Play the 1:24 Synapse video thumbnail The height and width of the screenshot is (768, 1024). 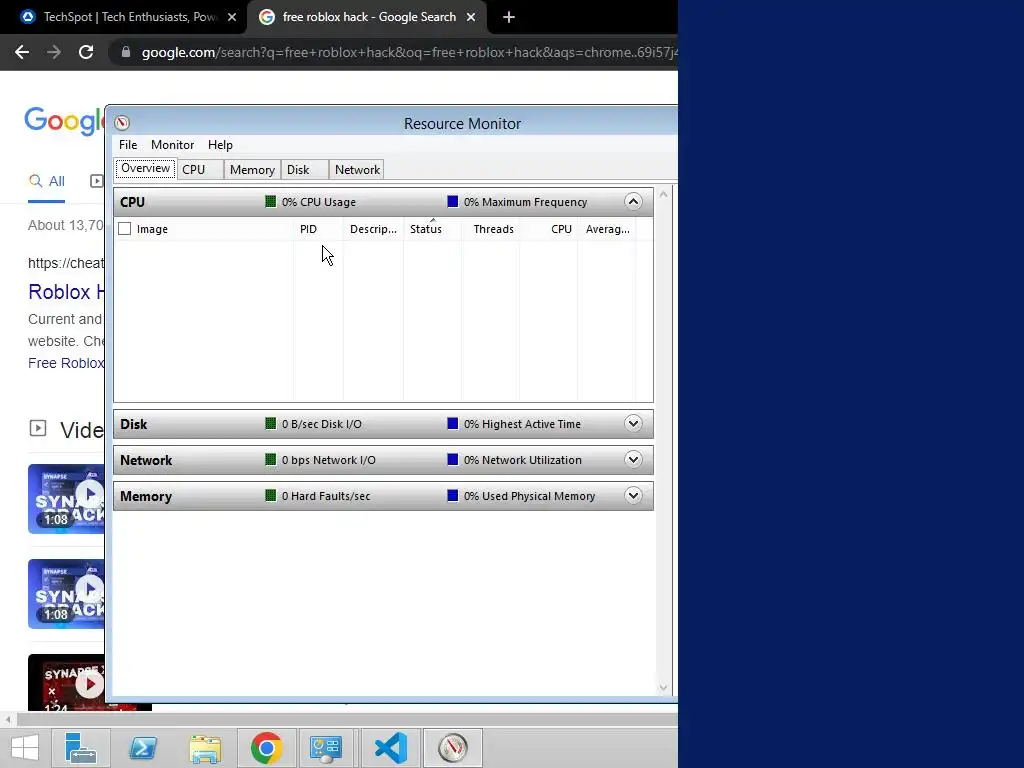(x=66, y=683)
